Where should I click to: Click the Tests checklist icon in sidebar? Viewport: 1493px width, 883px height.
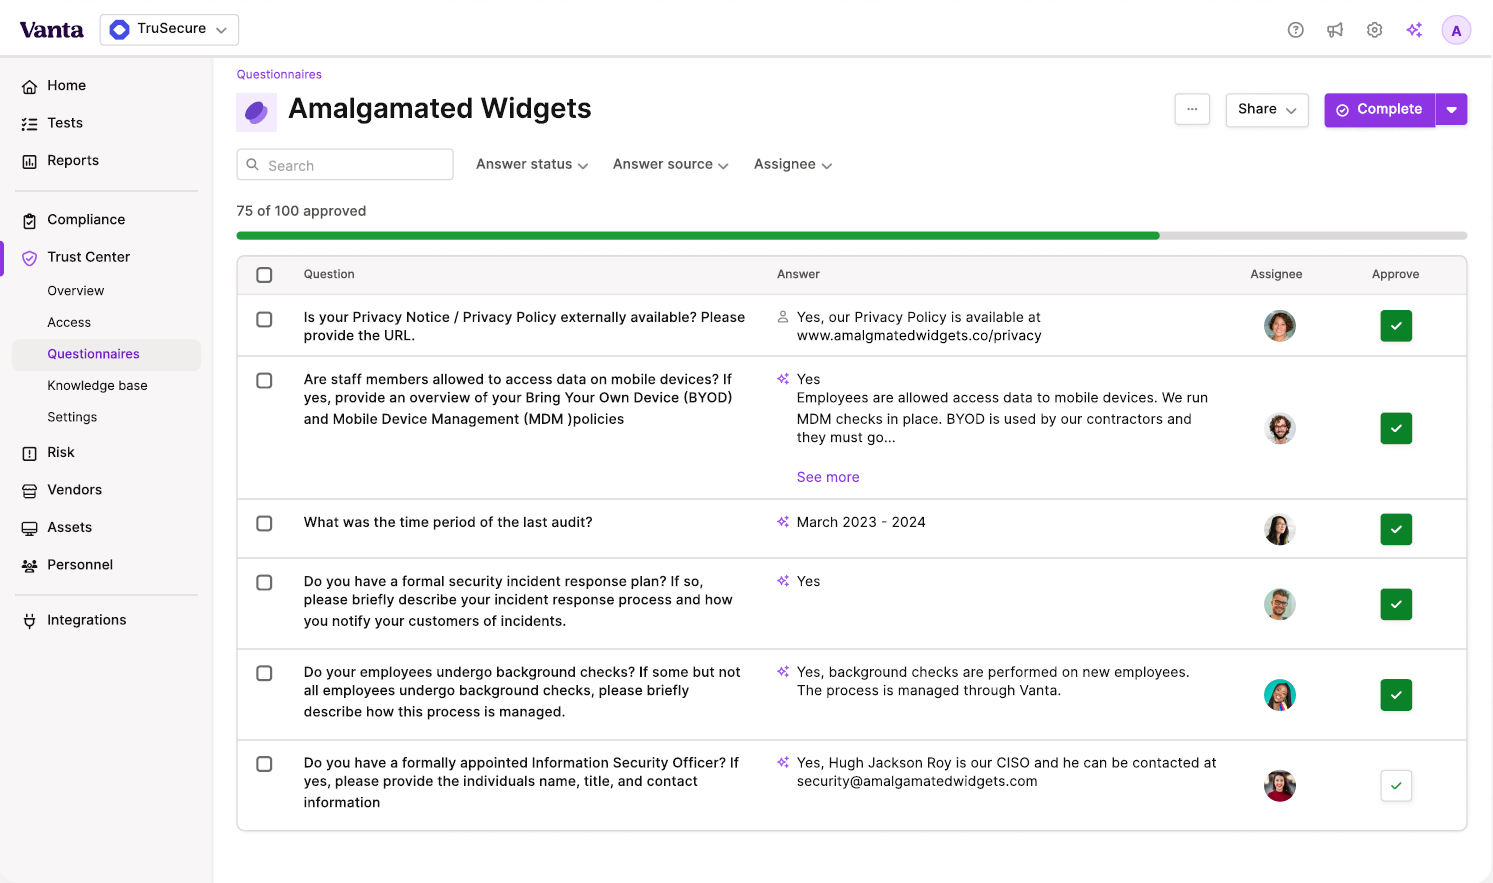pos(30,124)
